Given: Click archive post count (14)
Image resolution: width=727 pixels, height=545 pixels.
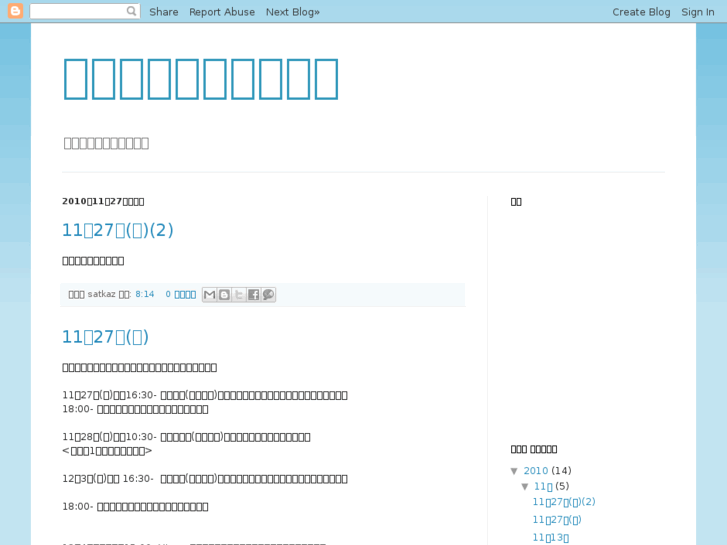Looking at the screenshot, I should click(561, 471).
